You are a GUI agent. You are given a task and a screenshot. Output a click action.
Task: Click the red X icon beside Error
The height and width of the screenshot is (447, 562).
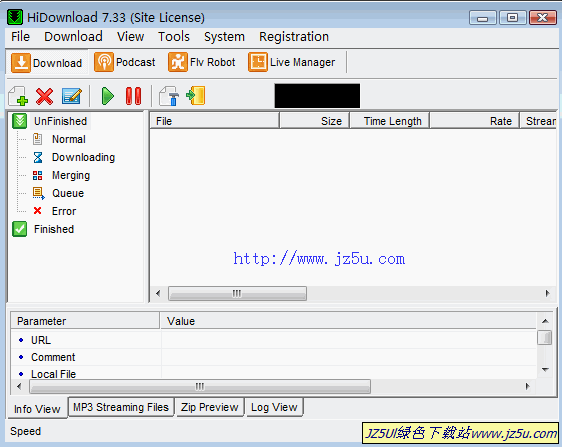click(x=38, y=211)
